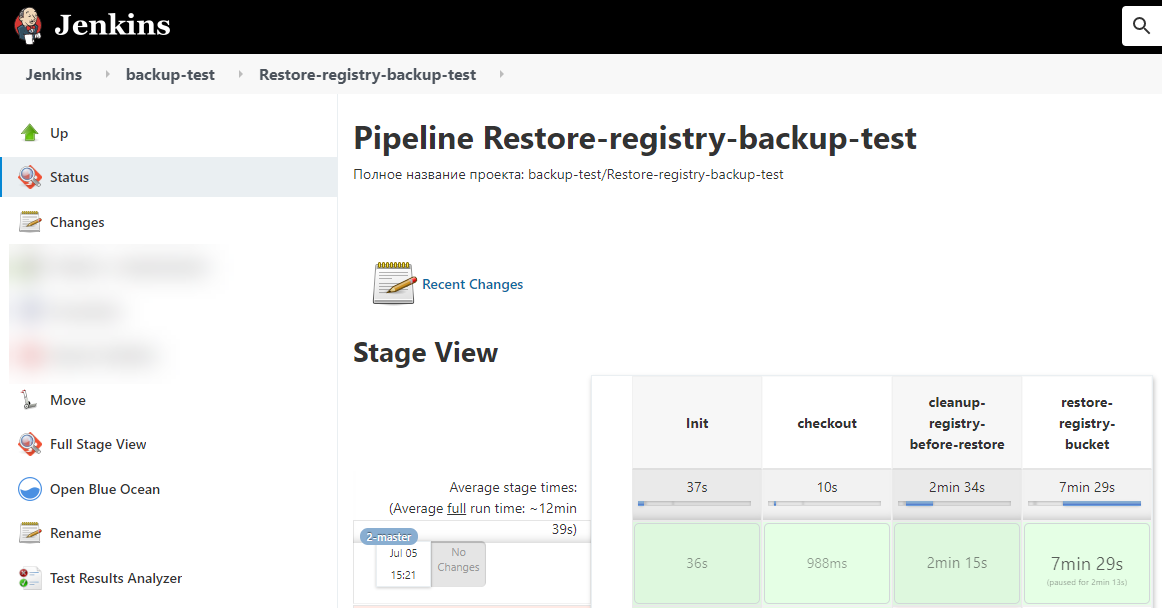
Task: Open the Recent Changes link
Action: pyautogui.click(x=472, y=284)
